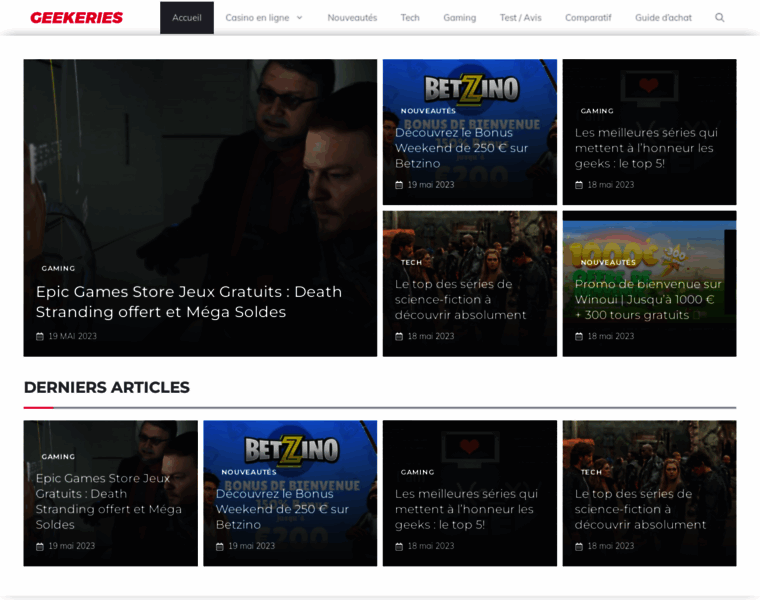Screen dimensions: 760x600
Task: Click the Betzino logo image in top grid
Action: [x=472, y=89]
